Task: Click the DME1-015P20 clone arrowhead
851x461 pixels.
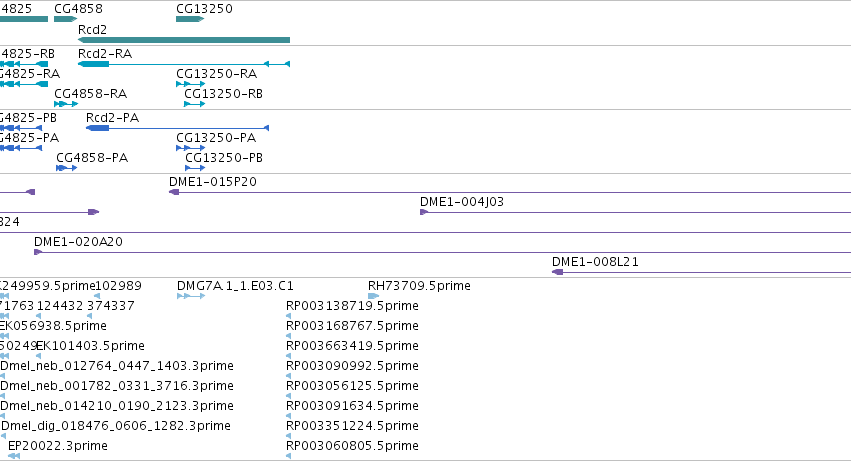Action: tap(174, 192)
